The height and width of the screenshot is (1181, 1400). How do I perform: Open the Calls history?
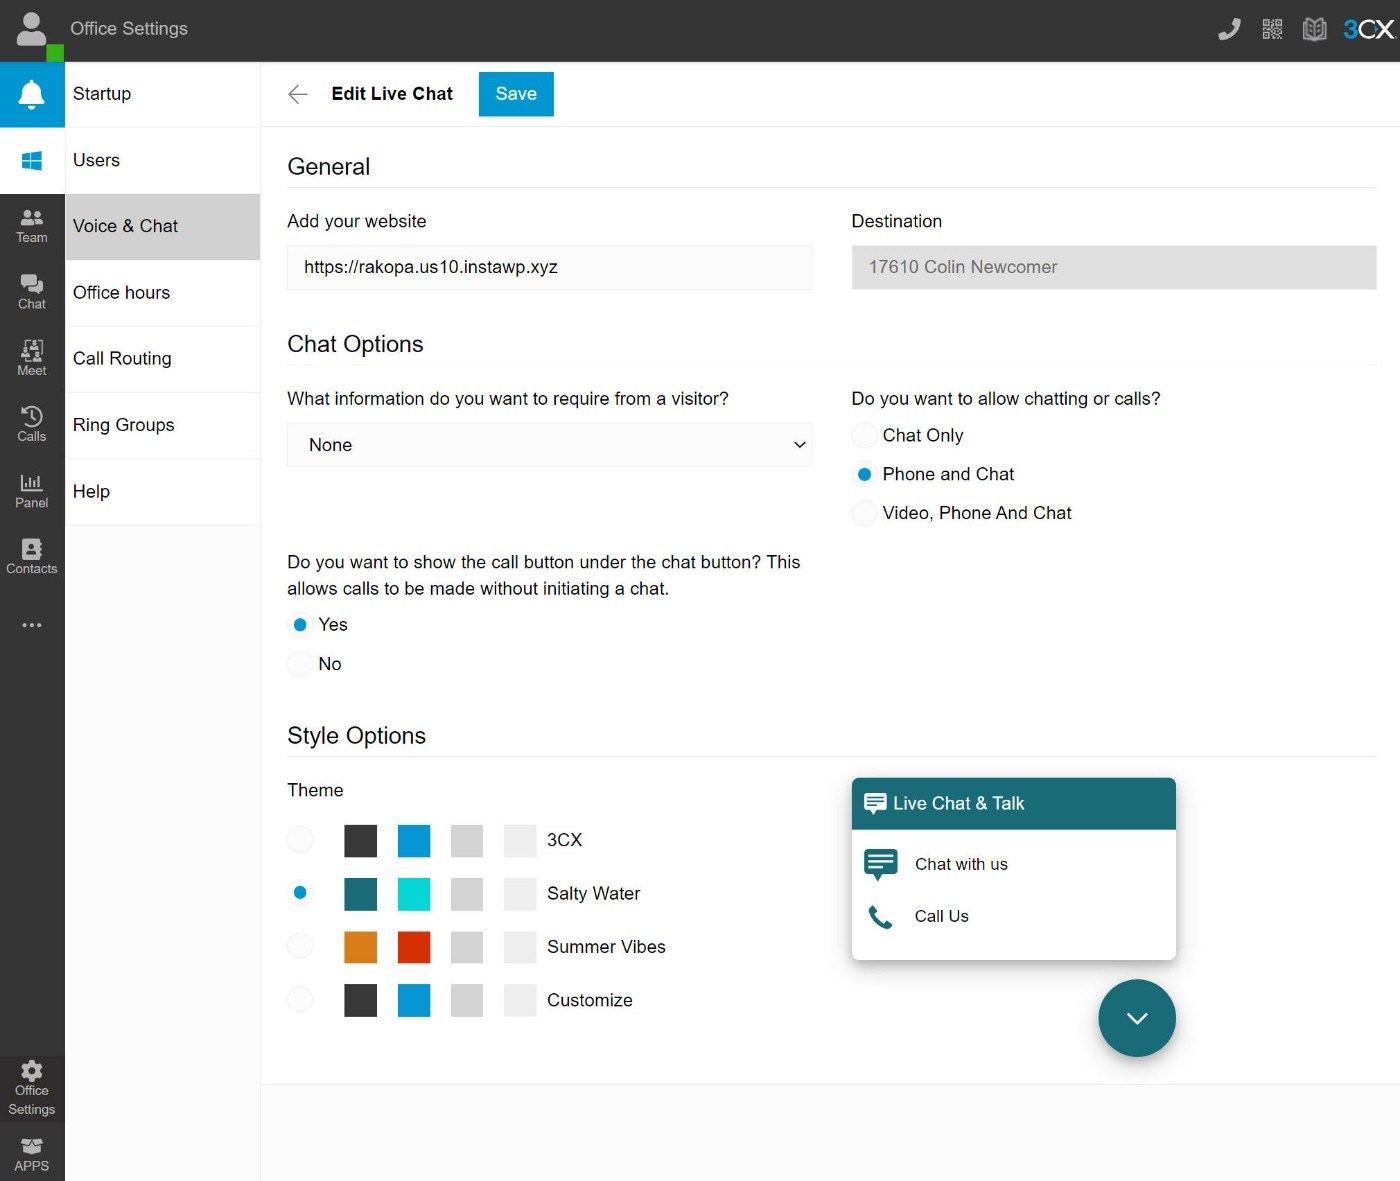32,424
